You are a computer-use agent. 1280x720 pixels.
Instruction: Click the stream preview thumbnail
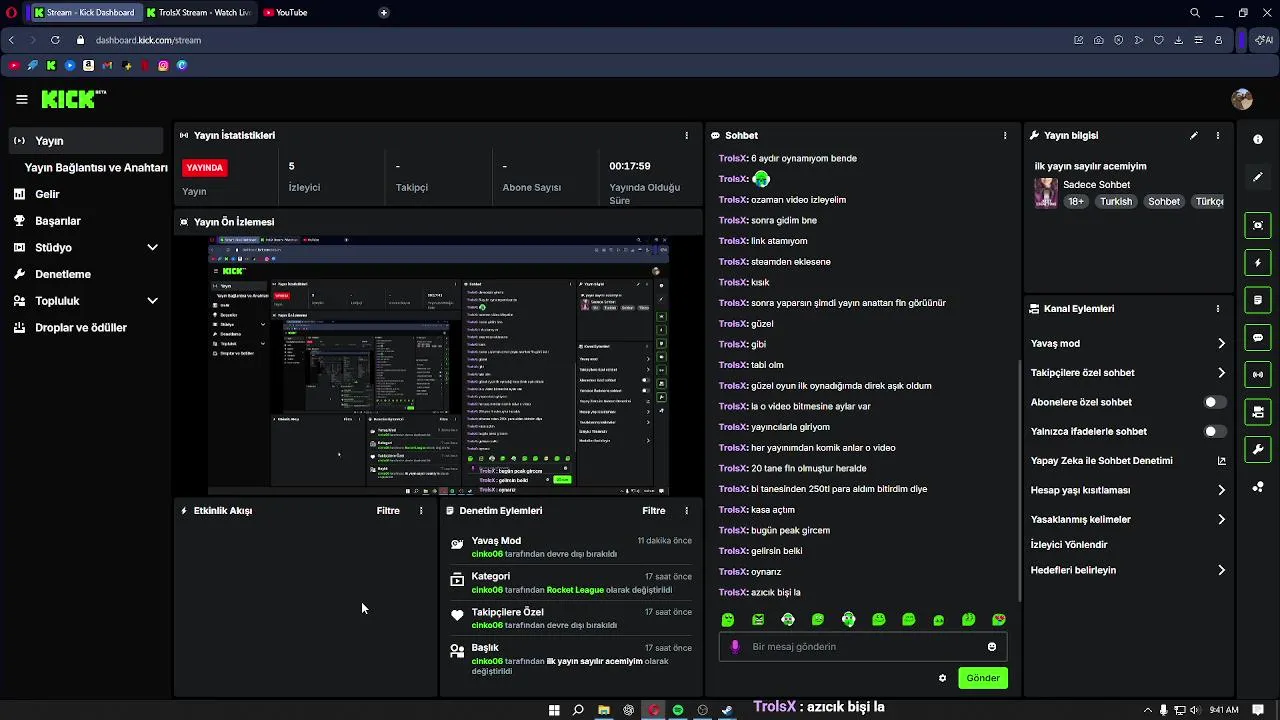[438, 365]
